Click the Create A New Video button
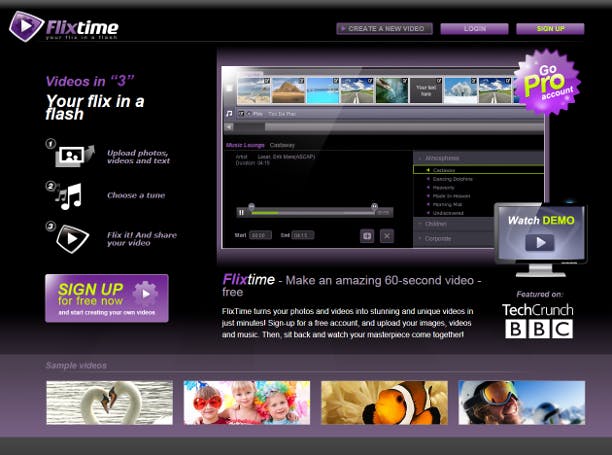The image size is (612, 455). click(x=384, y=28)
